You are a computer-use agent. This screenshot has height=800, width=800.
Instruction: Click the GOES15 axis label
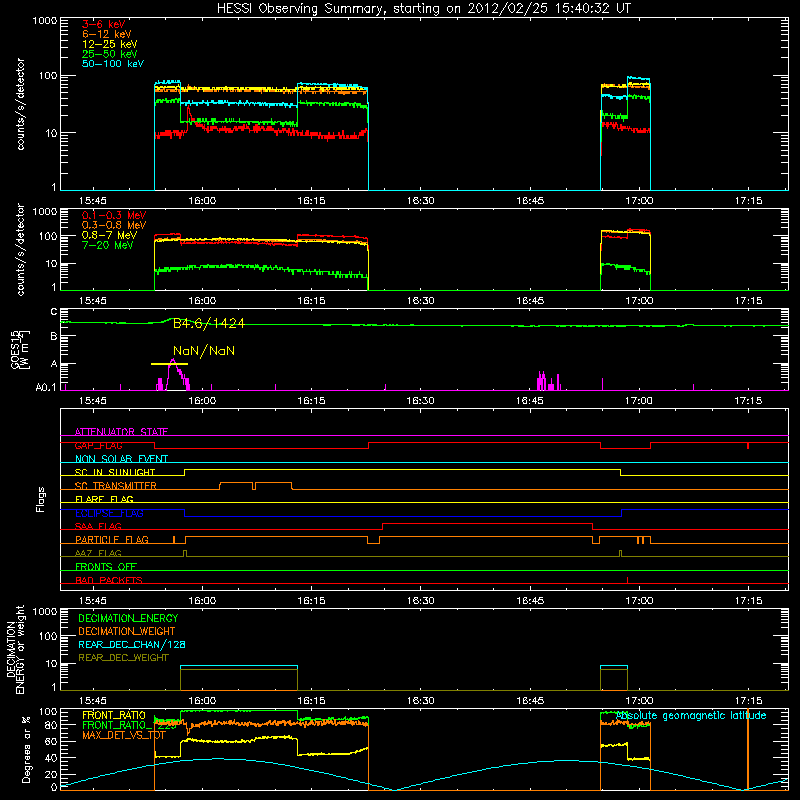20,350
